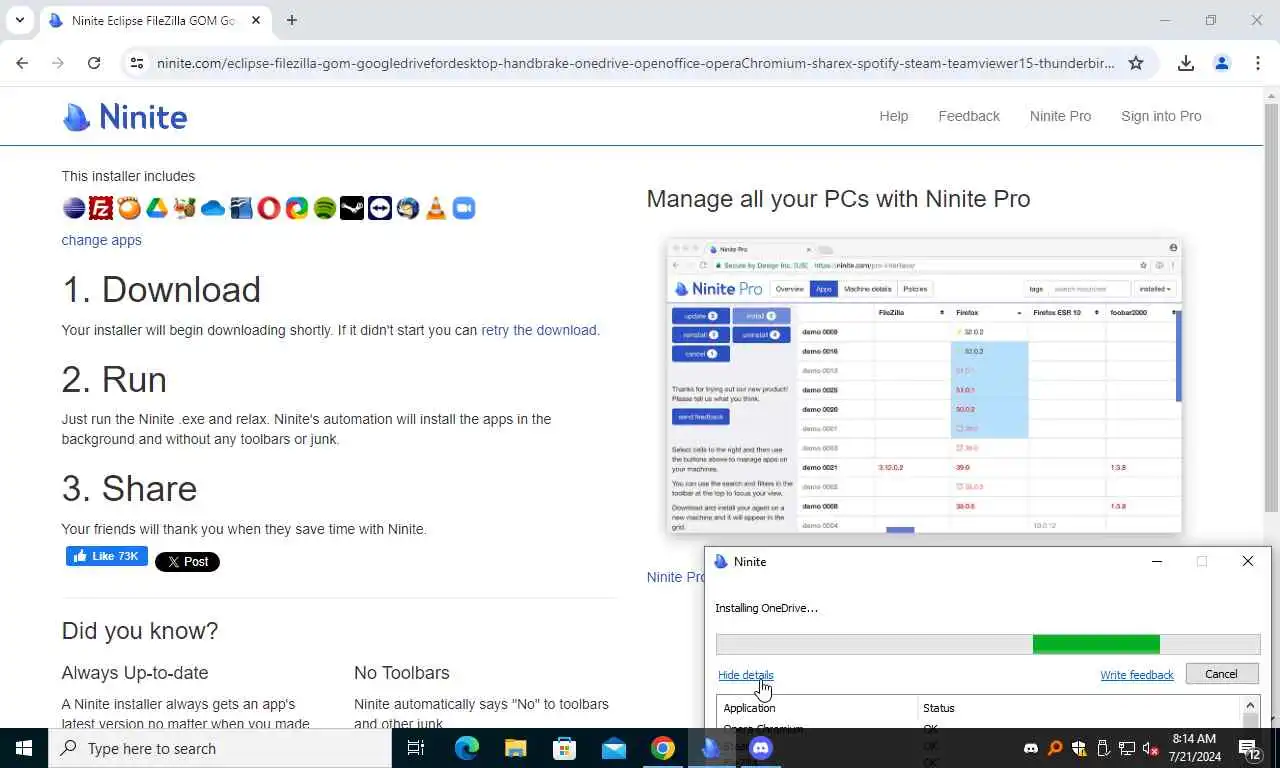
Task: Click the OpenOffice icon
Action: click(x=241, y=208)
